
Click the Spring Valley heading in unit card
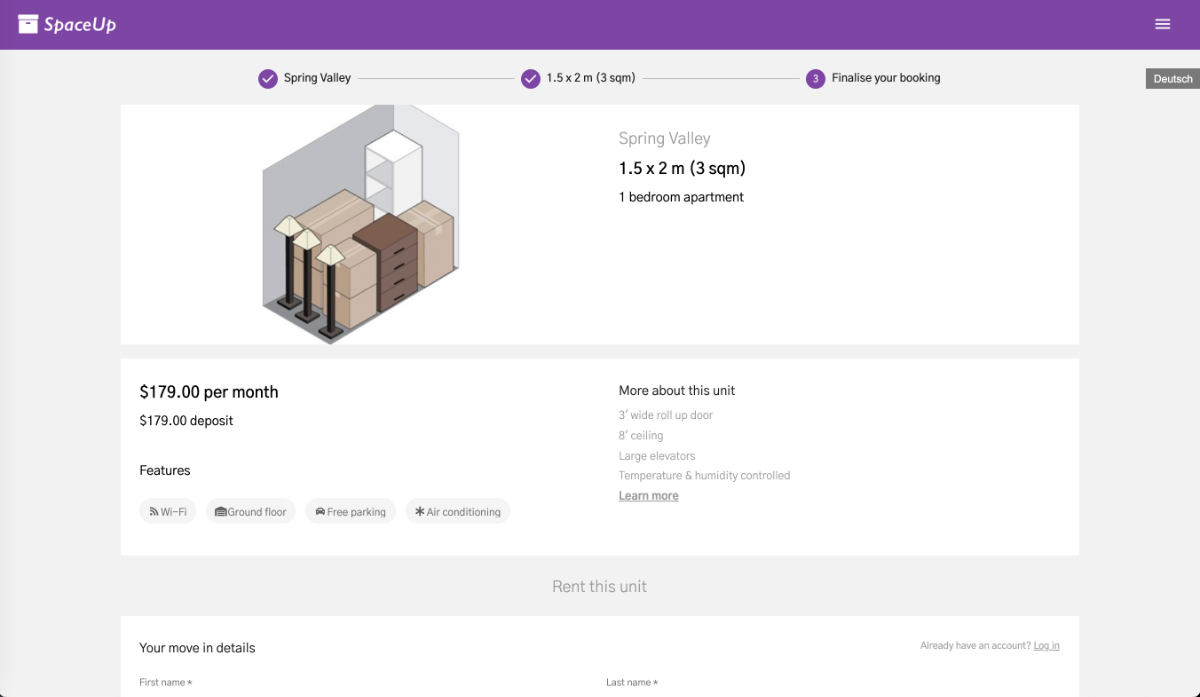pos(664,139)
